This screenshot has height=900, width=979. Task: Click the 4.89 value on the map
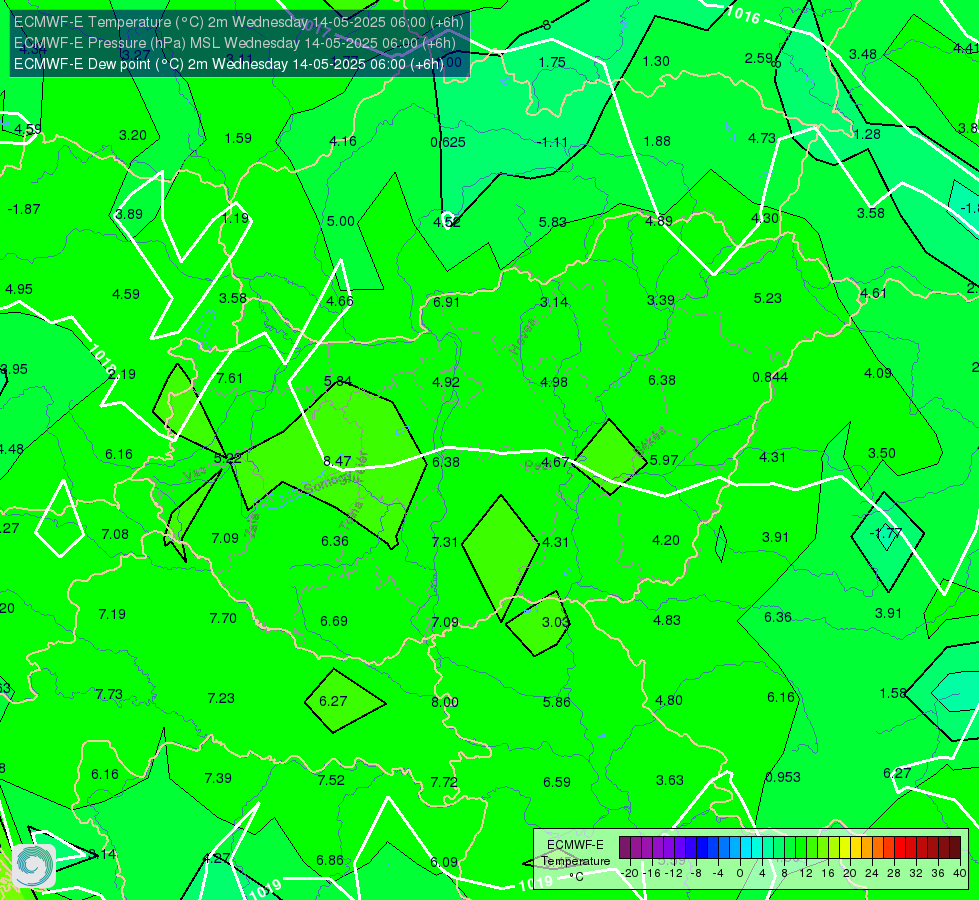coord(659,220)
